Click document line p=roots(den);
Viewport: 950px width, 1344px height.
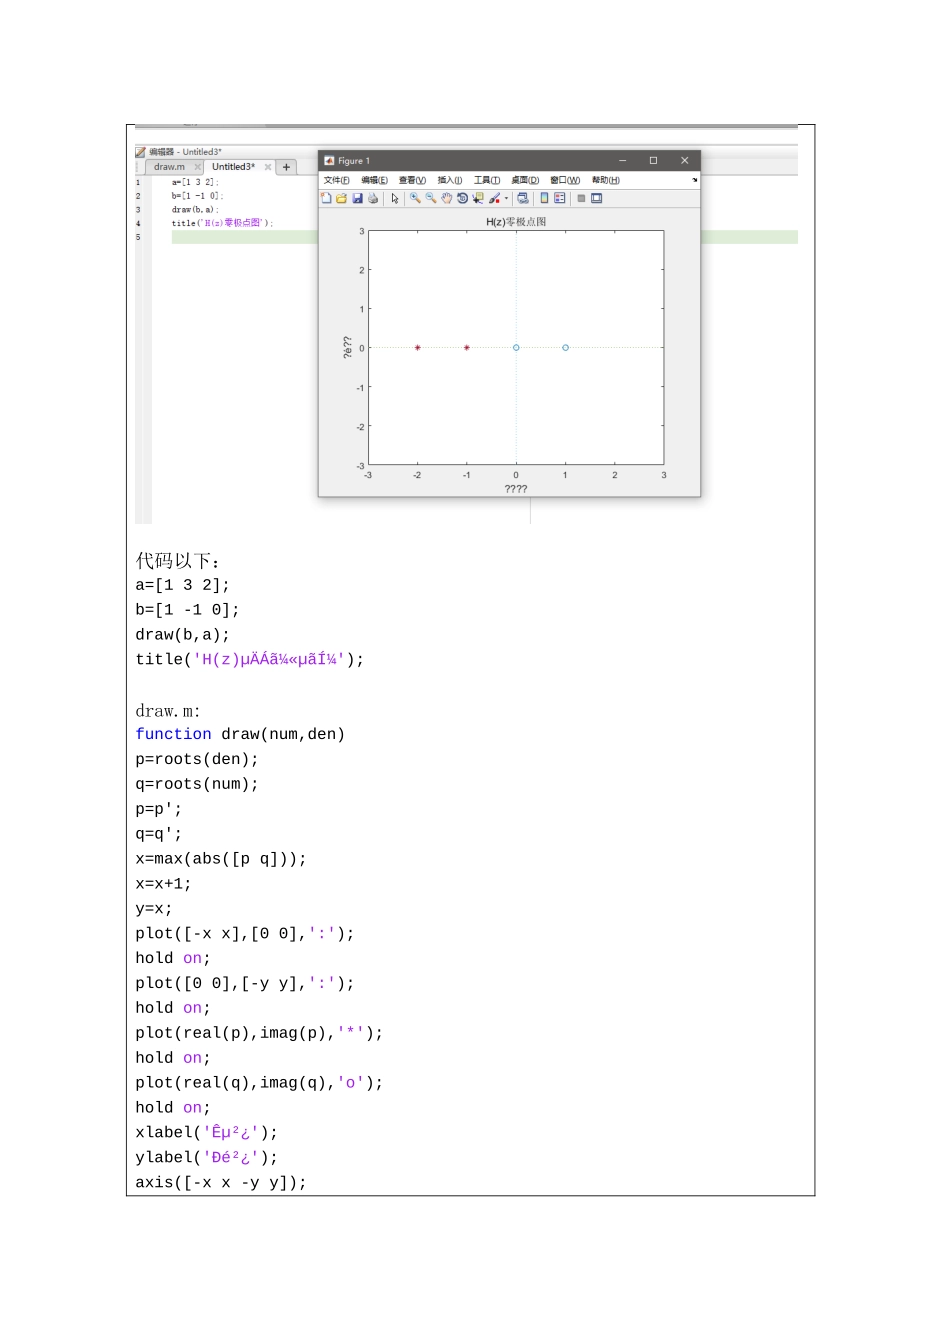197,759
